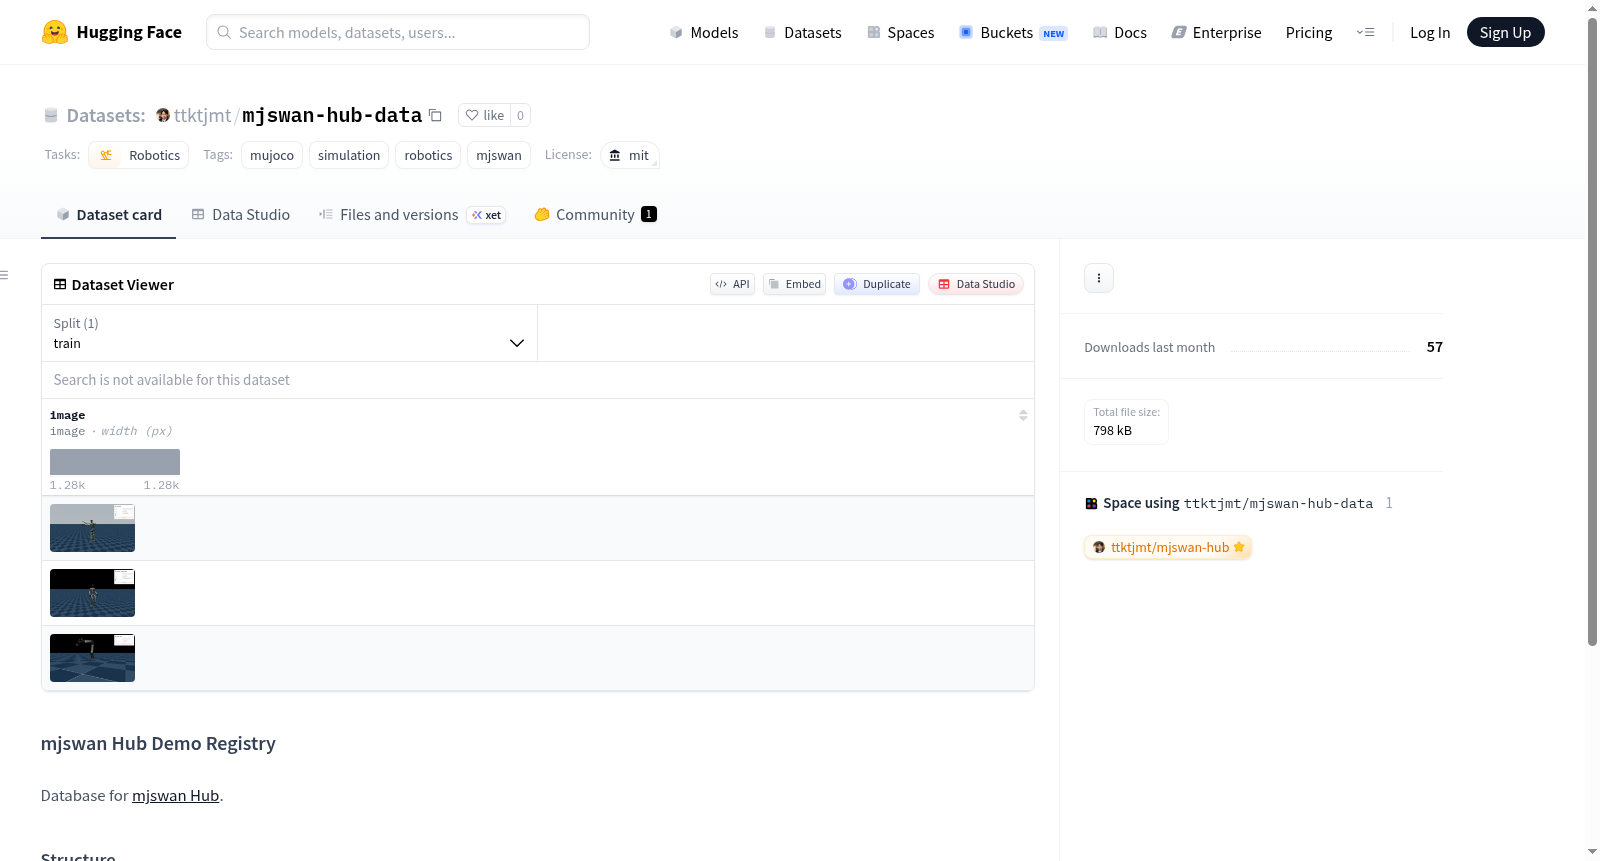This screenshot has height=861, width=1600.
Task: Click the ttktjmt user avatar icon
Action: click(163, 115)
